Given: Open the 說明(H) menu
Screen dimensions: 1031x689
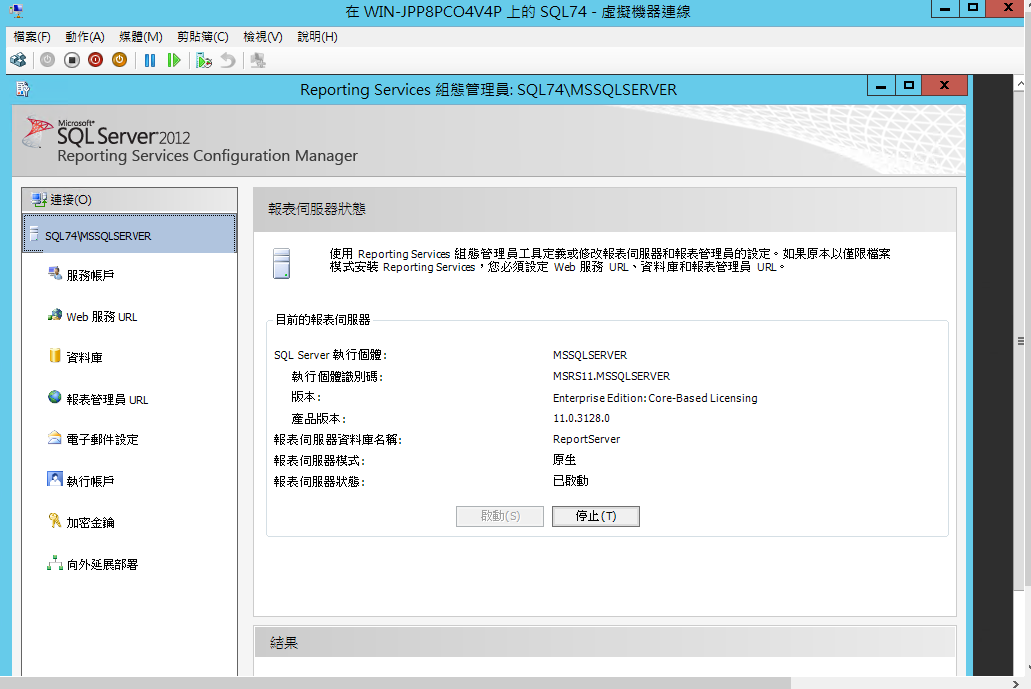Looking at the screenshot, I should point(317,37).
